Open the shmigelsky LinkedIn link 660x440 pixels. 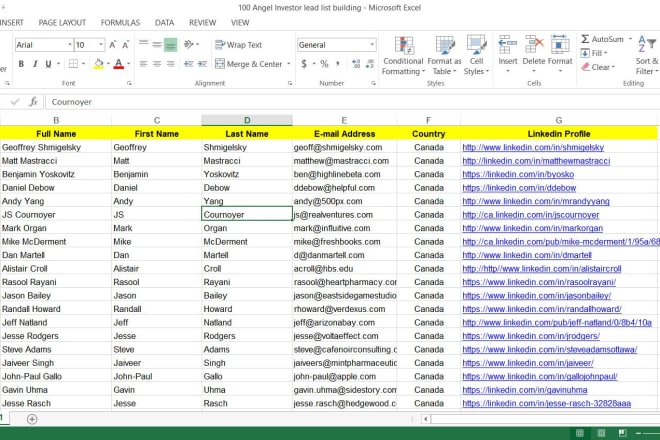click(533, 147)
